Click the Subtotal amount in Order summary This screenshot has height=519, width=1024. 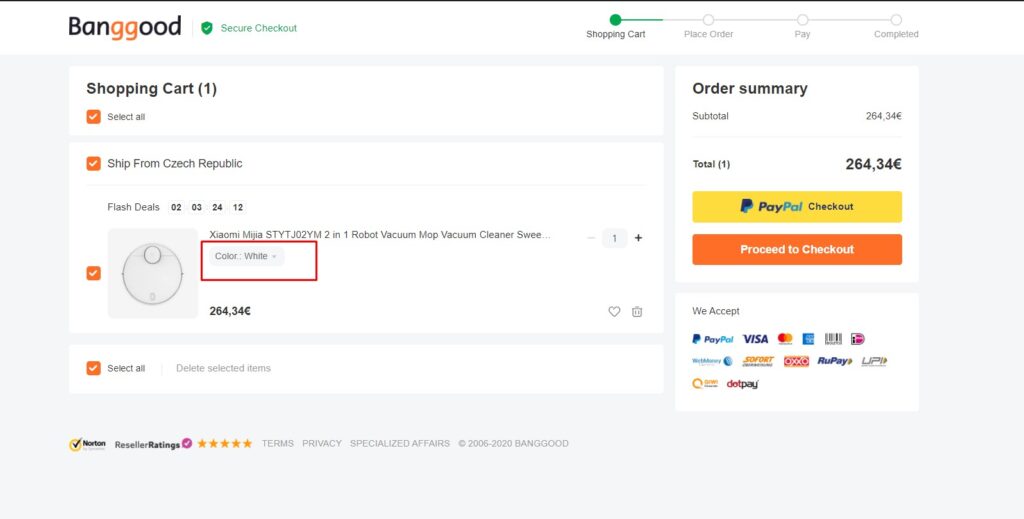pos(884,116)
